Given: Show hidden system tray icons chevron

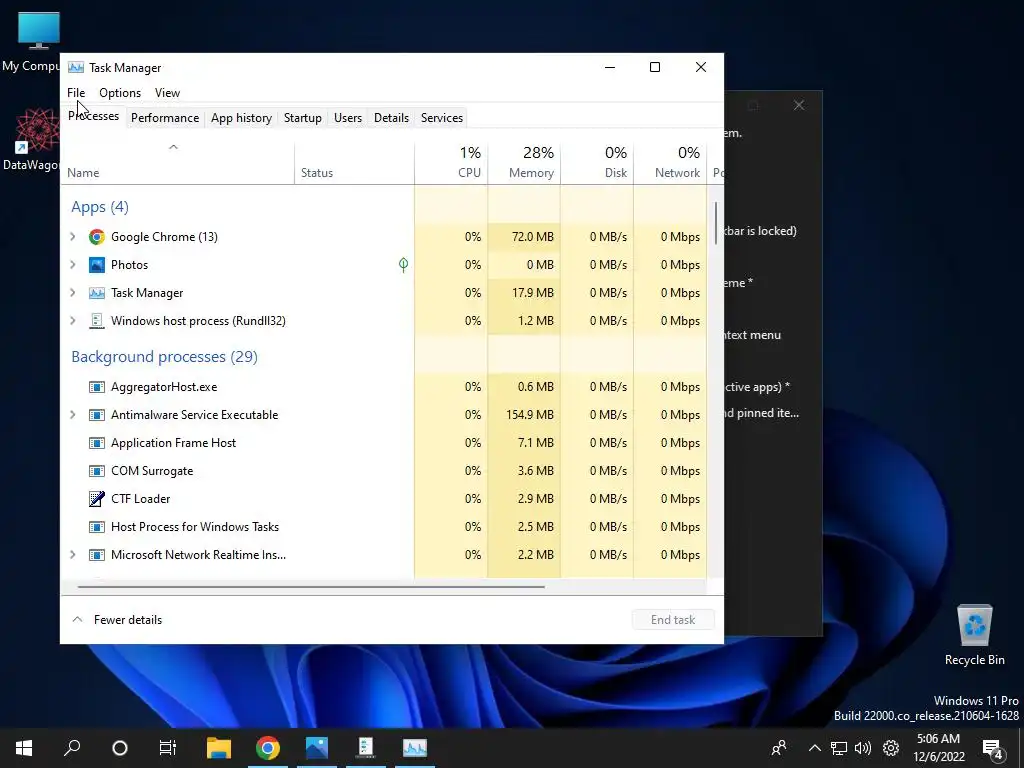Looking at the screenshot, I should (814, 748).
